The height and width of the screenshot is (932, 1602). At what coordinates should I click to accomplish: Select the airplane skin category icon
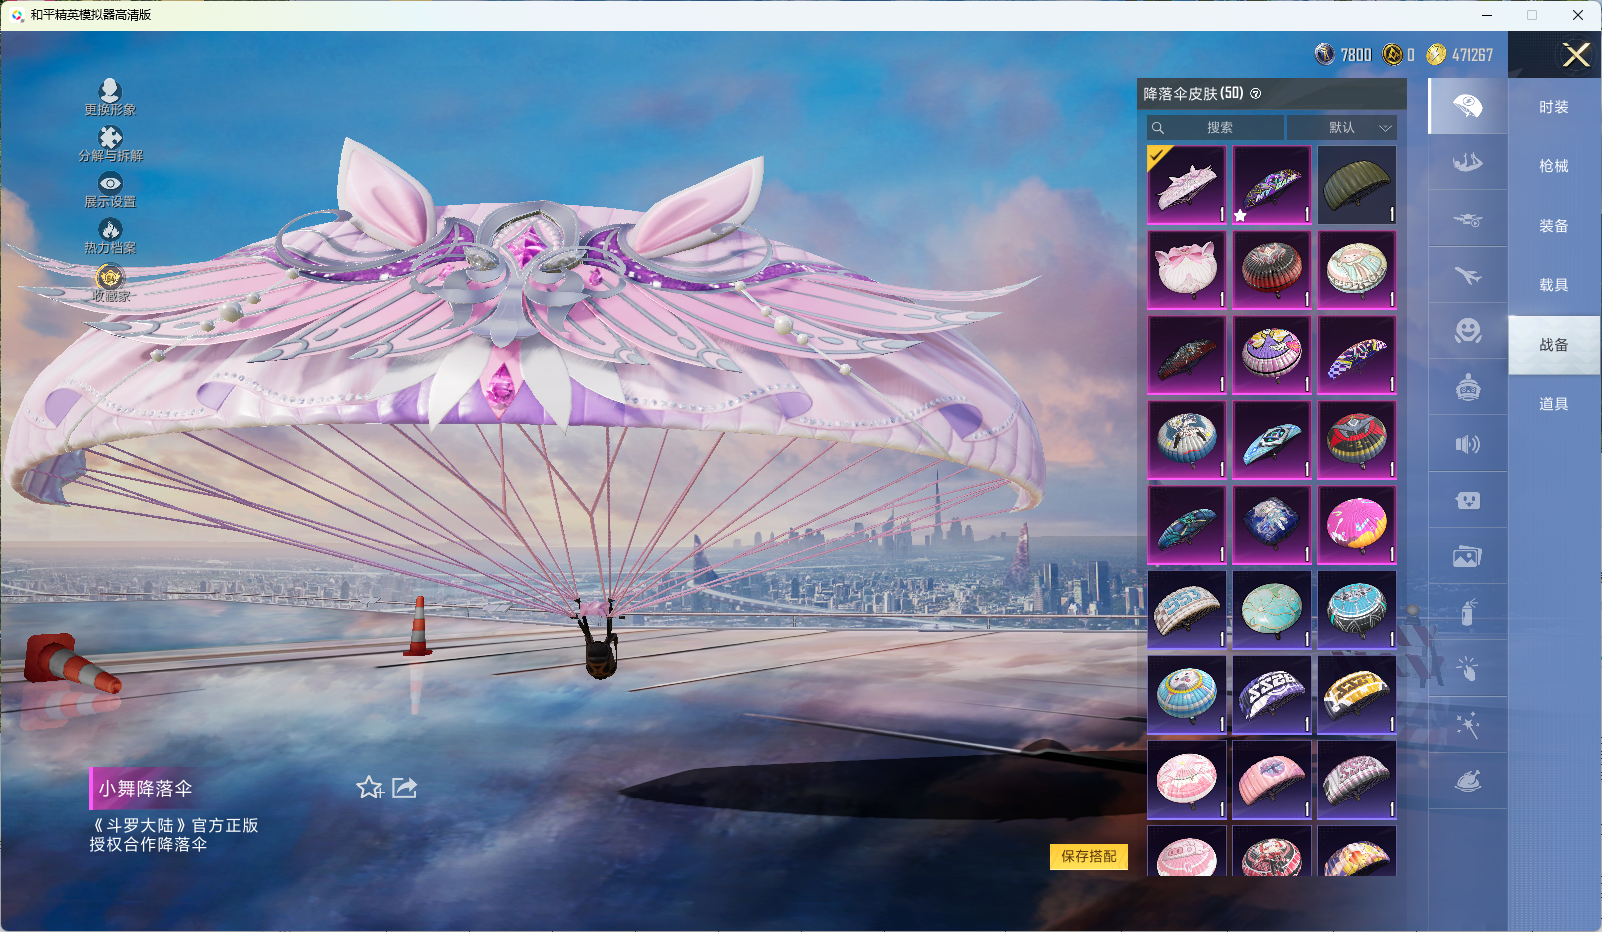(x=1467, y=275)
